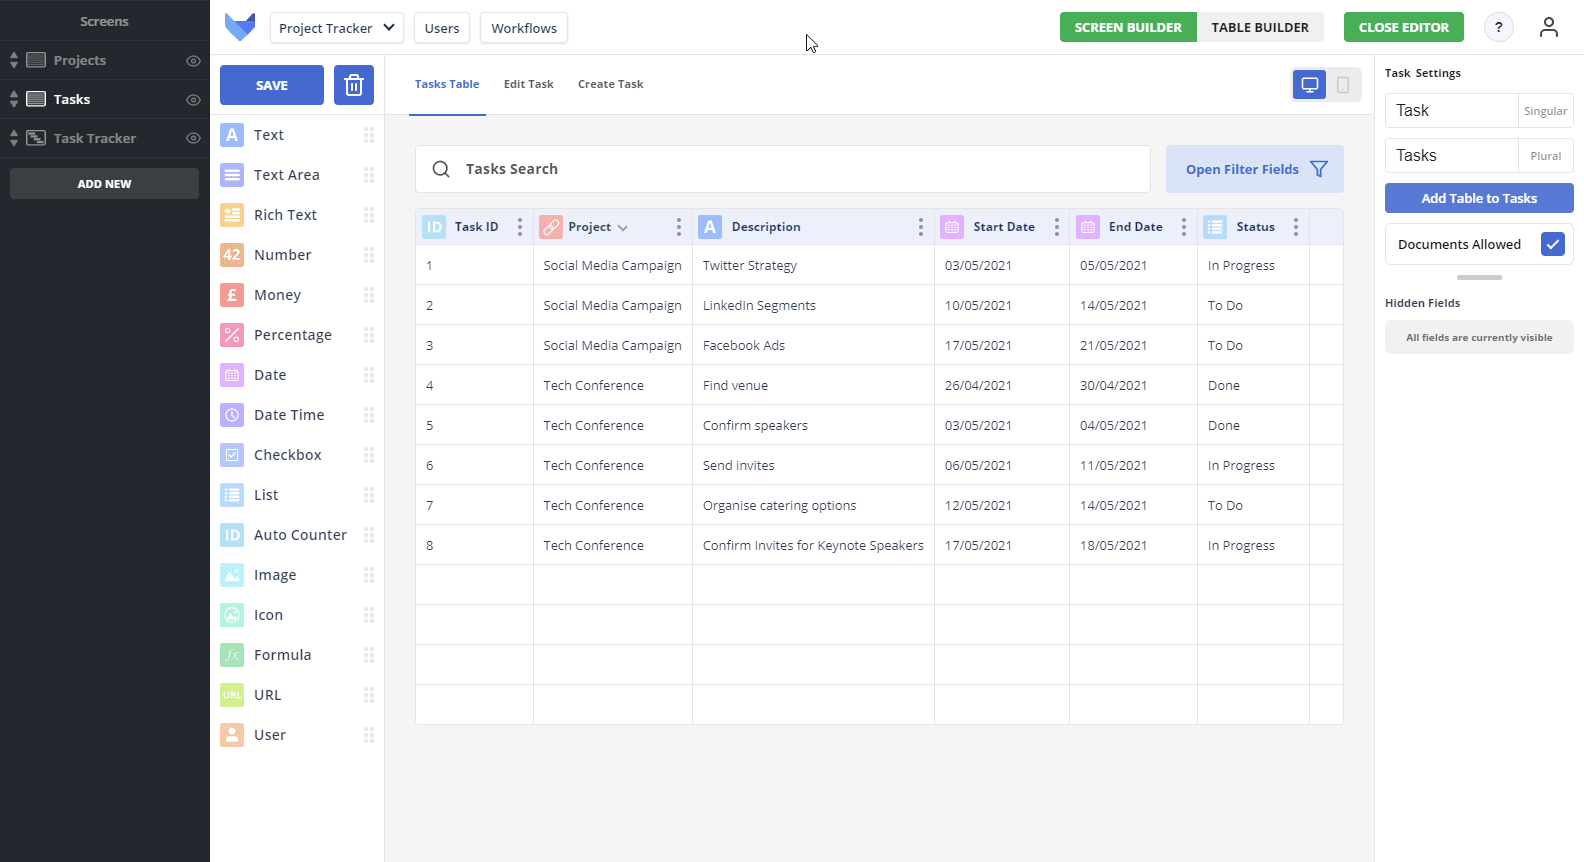Click the Save button
This screenshot has width=1584, height=862.
pyautogui.click(x=272, y=85)
